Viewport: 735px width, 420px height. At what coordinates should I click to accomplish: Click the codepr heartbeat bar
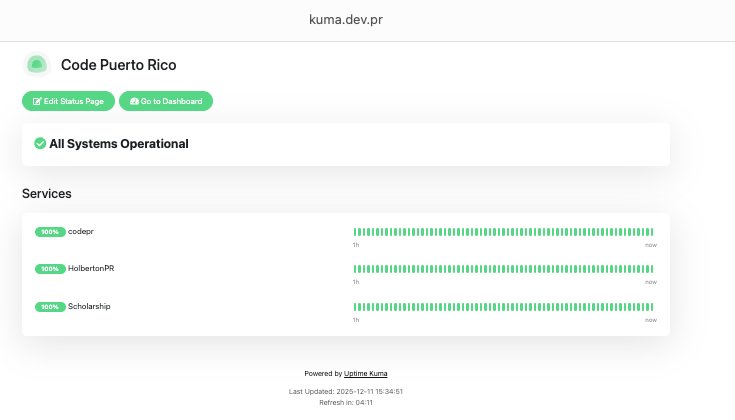503,232
